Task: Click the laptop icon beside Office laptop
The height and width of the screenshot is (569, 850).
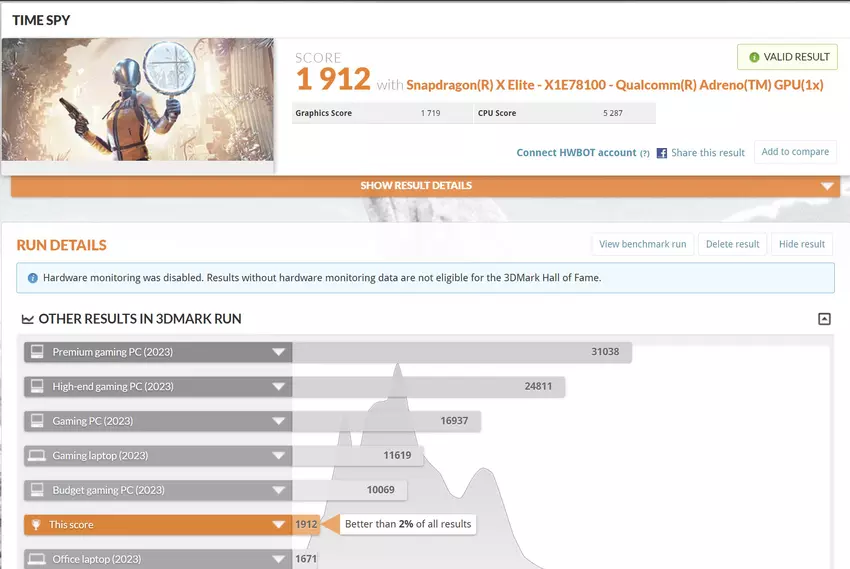Action: (37, 559)
